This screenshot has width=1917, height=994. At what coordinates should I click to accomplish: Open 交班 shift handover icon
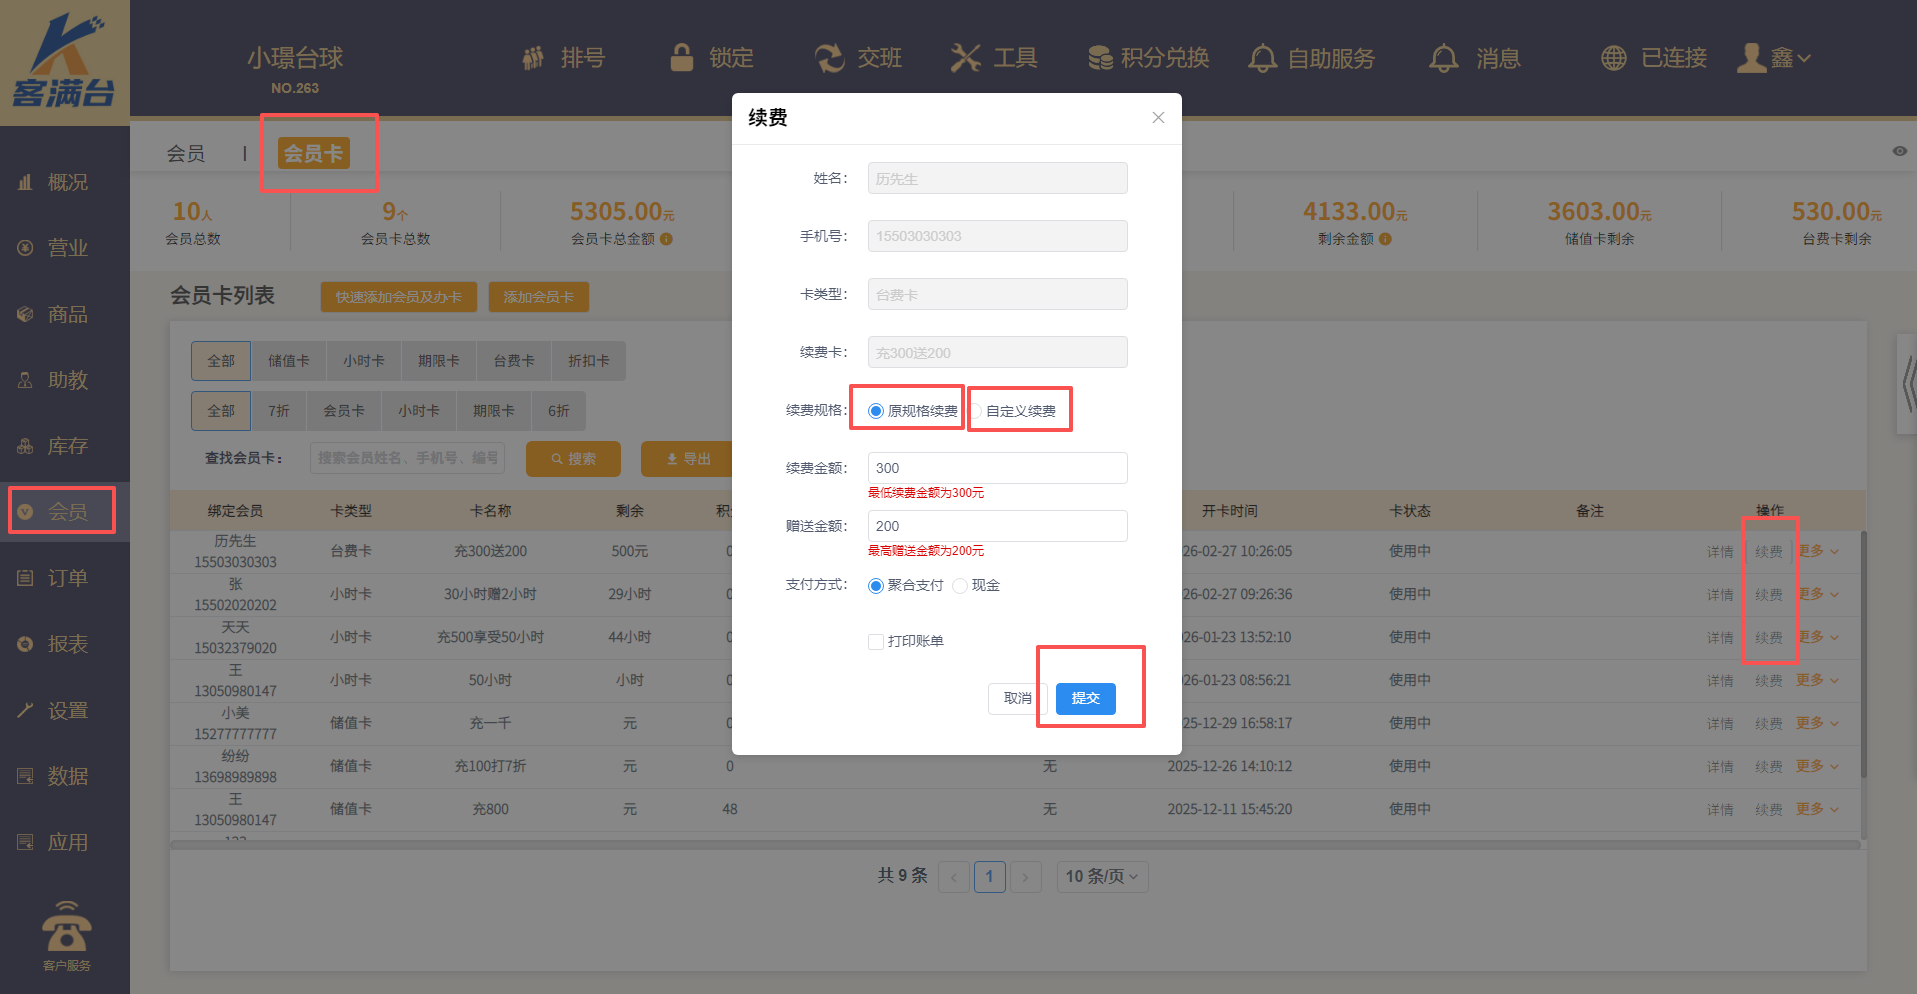[829, 58]
